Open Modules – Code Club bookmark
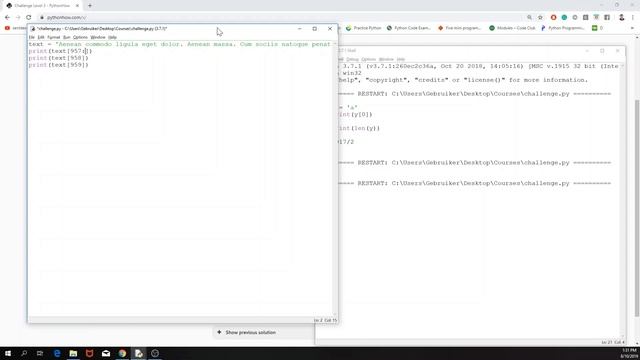640x360 pixels. pos(512,28)
